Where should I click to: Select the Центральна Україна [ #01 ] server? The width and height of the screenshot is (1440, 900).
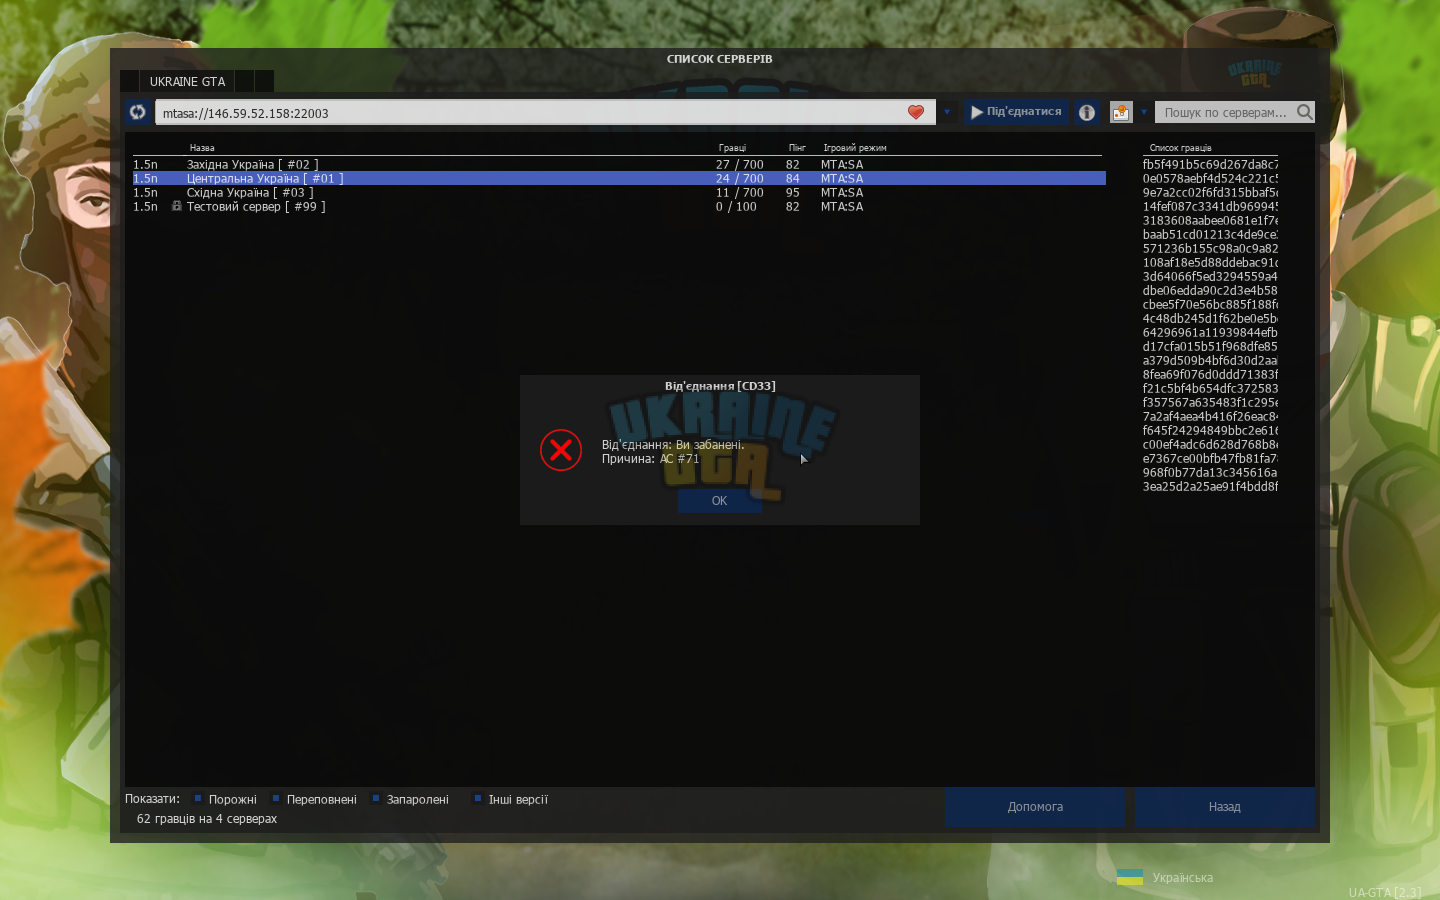click(x=619, y=178)
